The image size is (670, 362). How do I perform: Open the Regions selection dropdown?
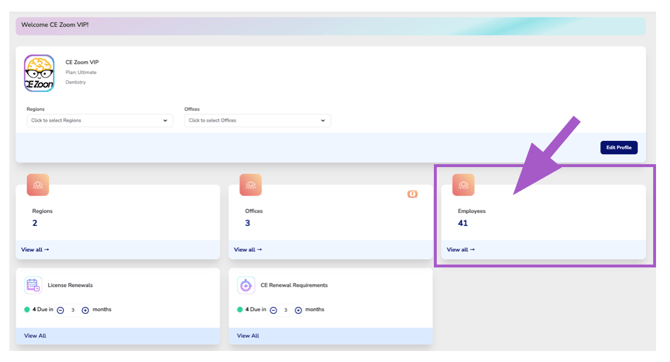pyautogui.click(x=100, y=121)
